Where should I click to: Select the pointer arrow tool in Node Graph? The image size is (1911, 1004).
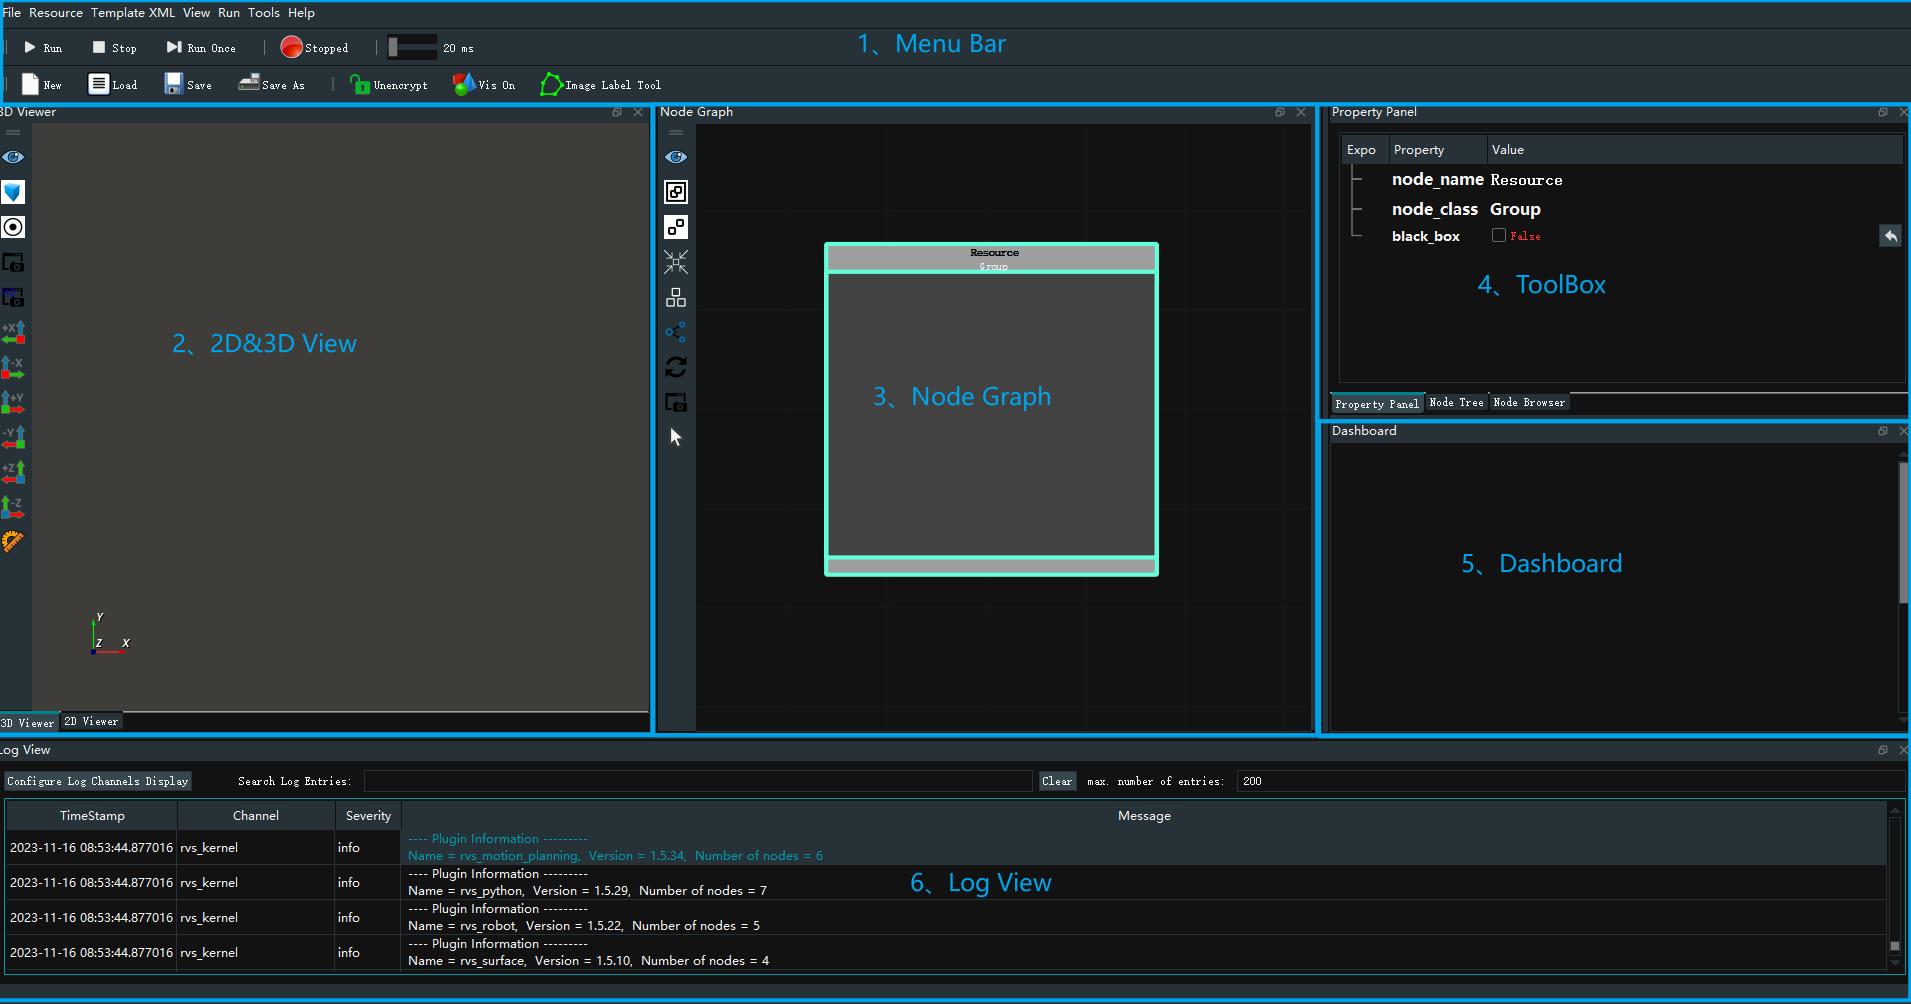tap(676, 437)
